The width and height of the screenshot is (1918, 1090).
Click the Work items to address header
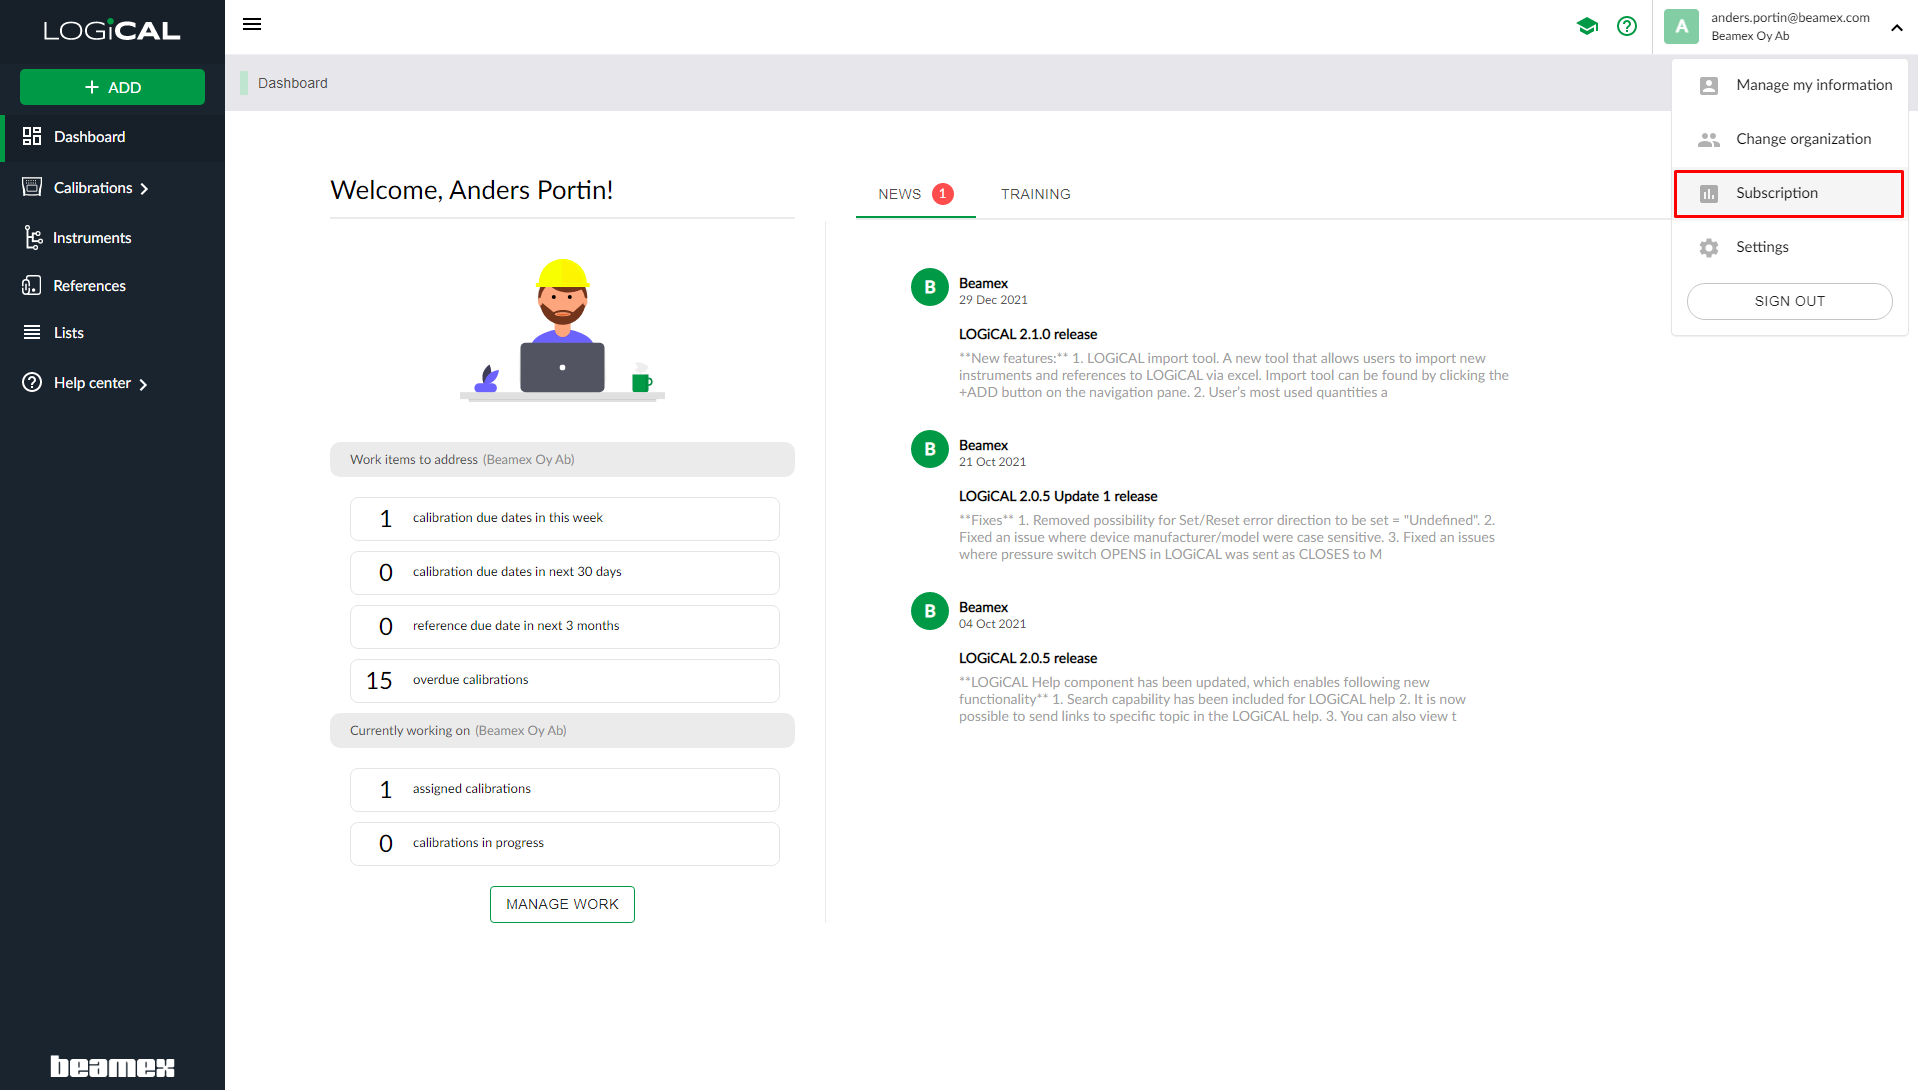coord(562,460)
